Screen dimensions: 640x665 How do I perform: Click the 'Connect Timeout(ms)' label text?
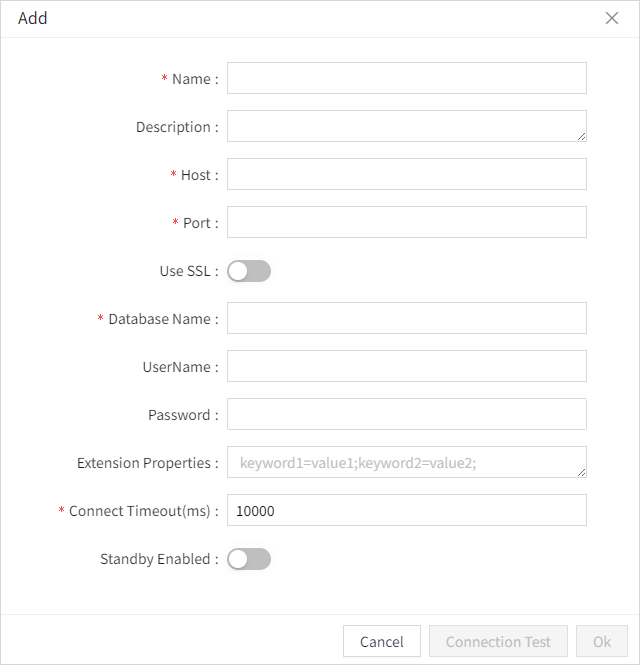tap(139, 511)
